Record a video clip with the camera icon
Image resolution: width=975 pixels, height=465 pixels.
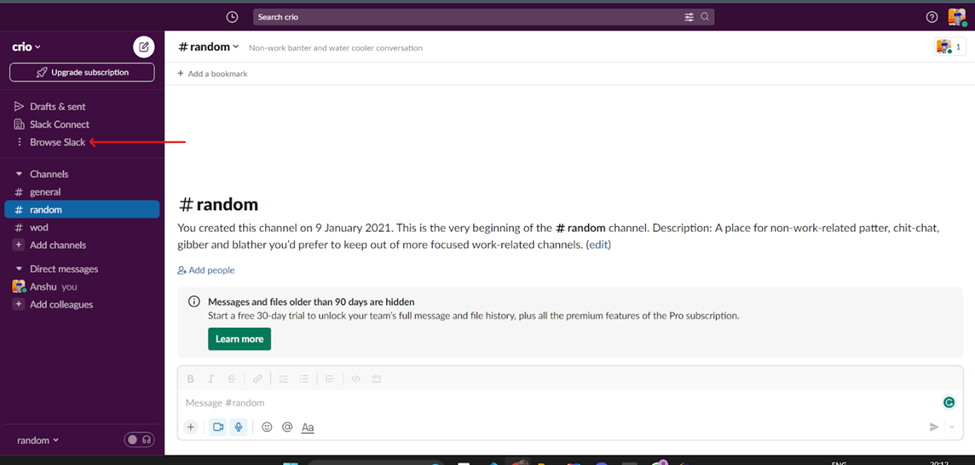(218, 427)
